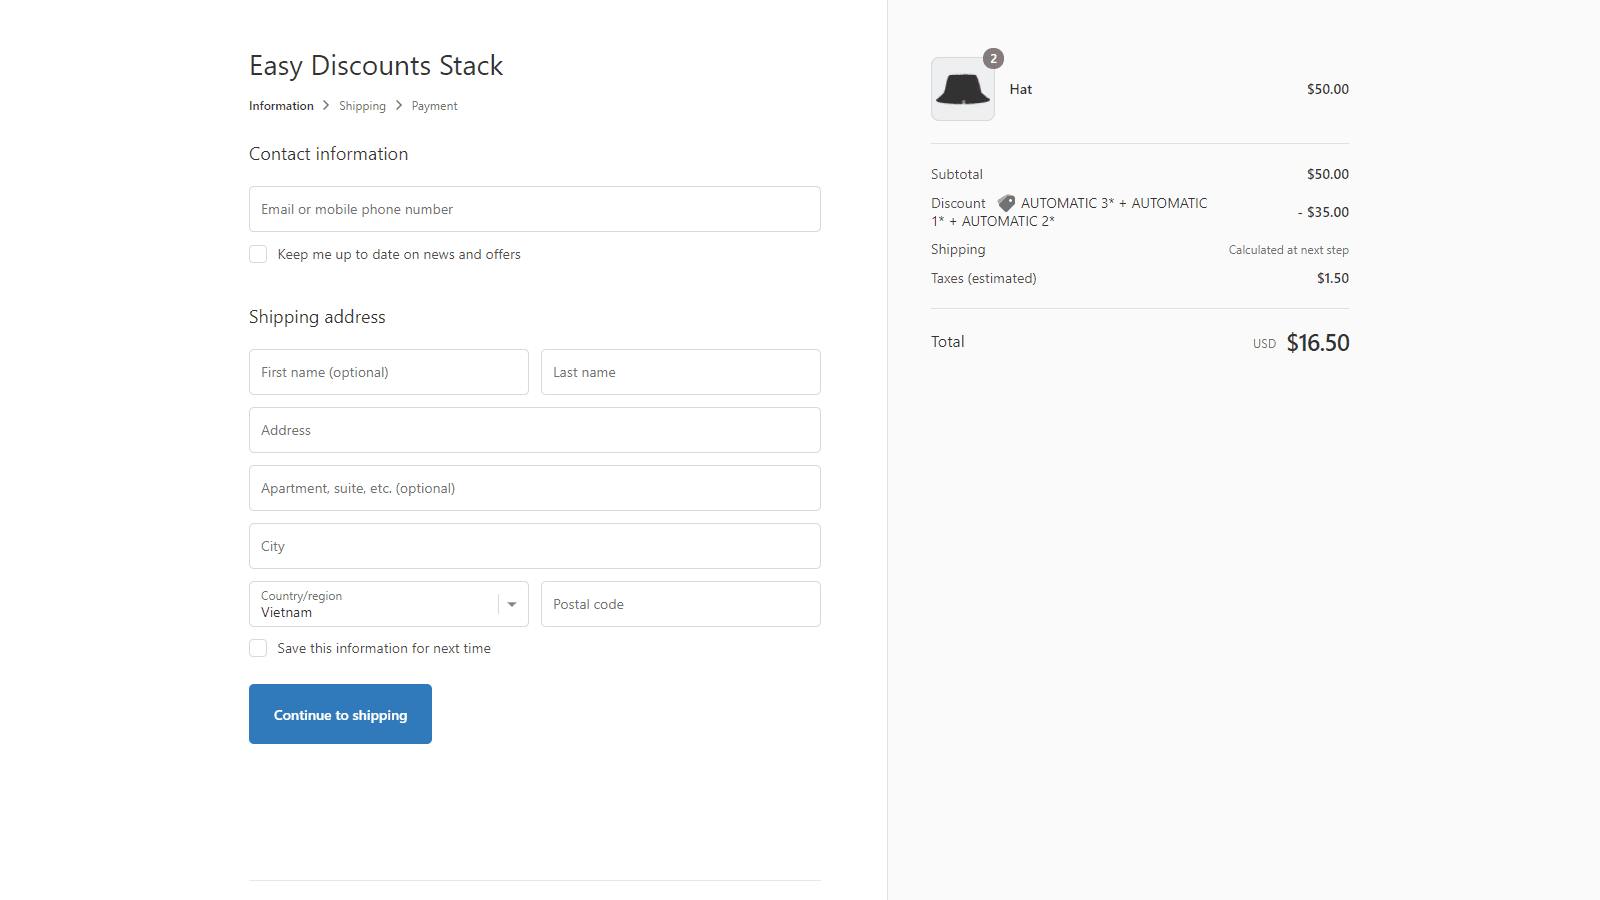
Task: Open the Country/region dropdown
Action: pos(375,604)
